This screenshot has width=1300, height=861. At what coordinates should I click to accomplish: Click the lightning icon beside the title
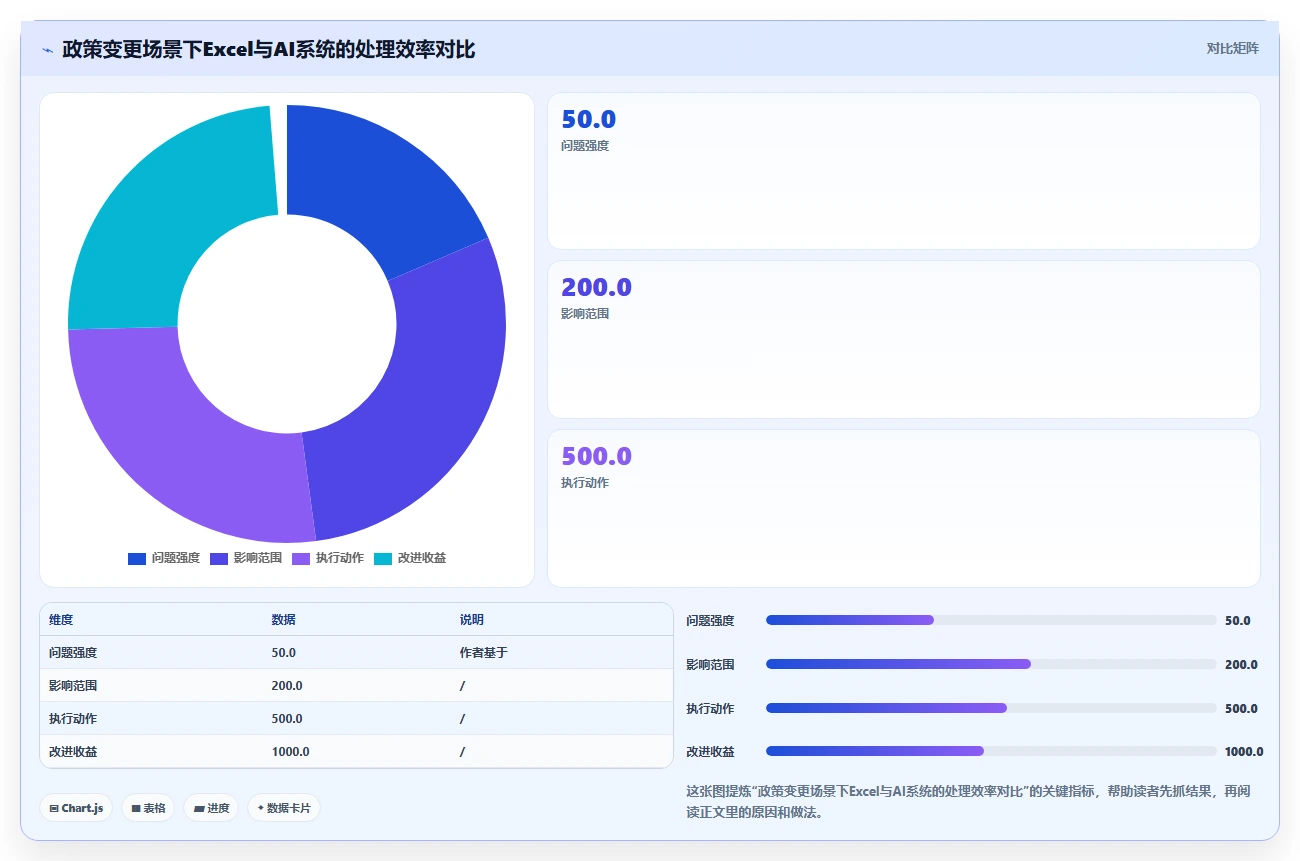[x=47, y=49]
